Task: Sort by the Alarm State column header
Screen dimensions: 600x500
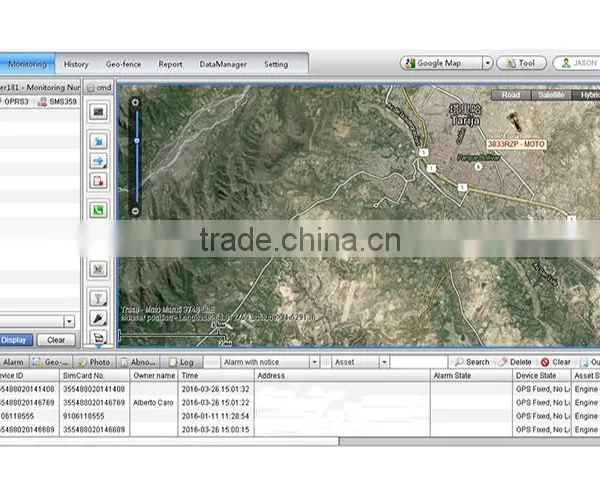Action: tap(471, 376)
